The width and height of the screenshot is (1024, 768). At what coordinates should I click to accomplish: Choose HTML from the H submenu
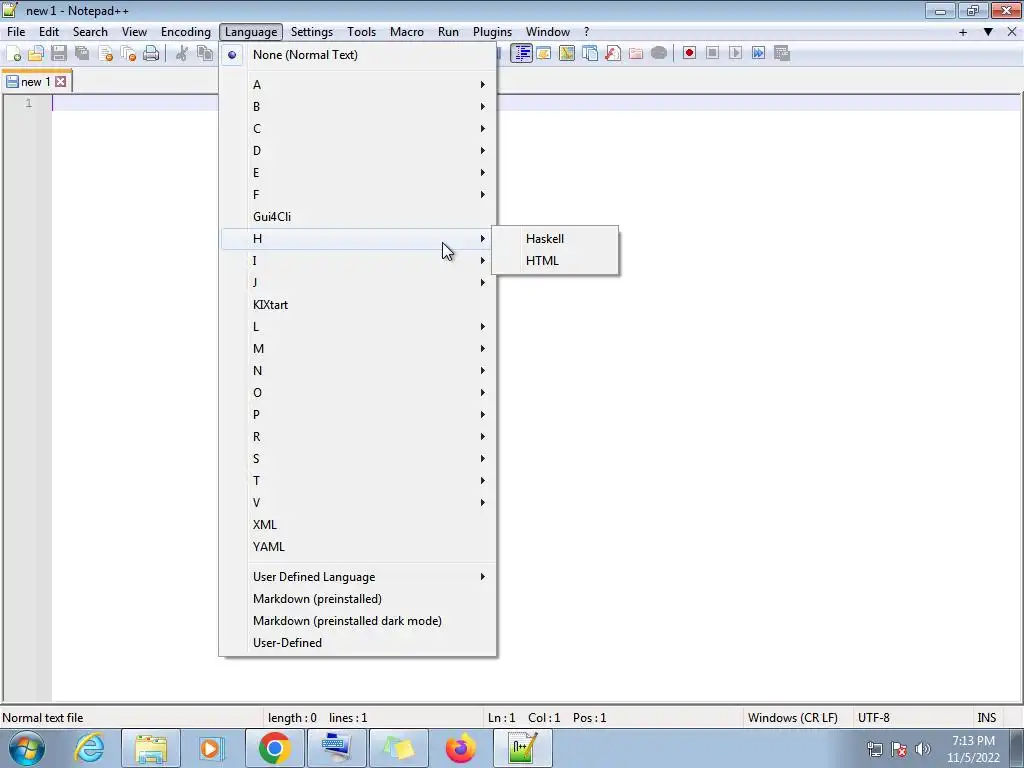click(555, 261)
